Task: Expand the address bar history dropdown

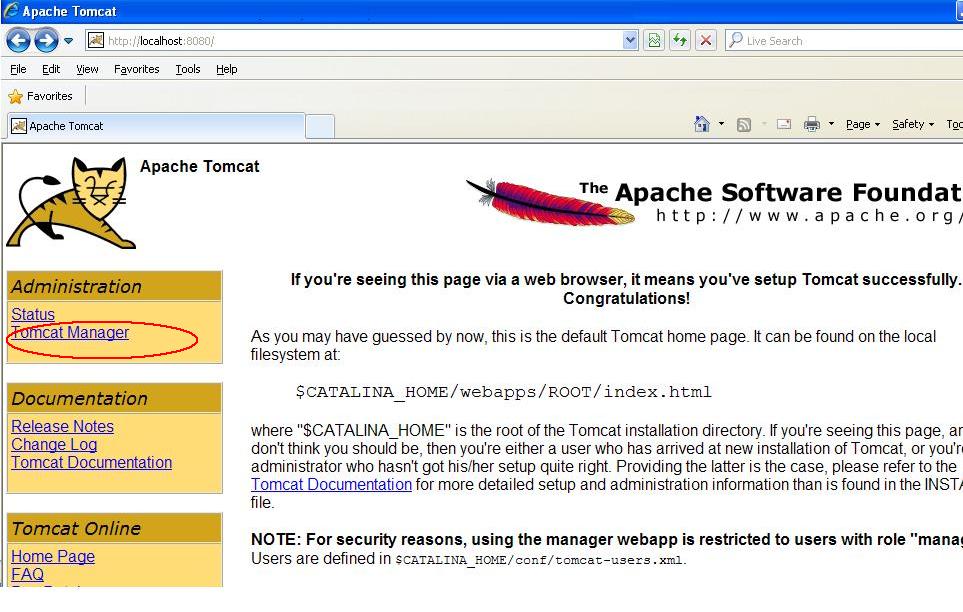Action: tap(630, 41)
